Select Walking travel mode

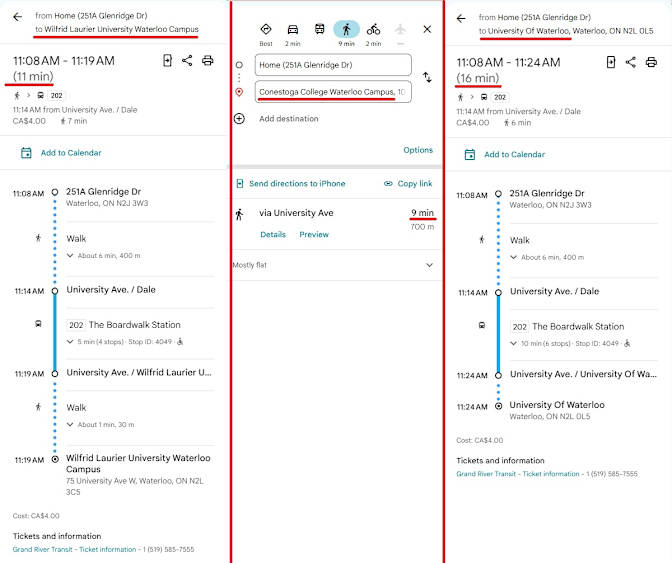coord(346,33)
